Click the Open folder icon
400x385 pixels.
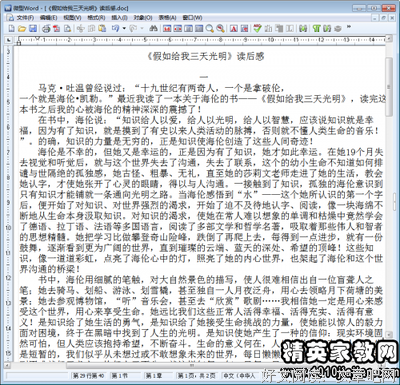pos(22,29)
